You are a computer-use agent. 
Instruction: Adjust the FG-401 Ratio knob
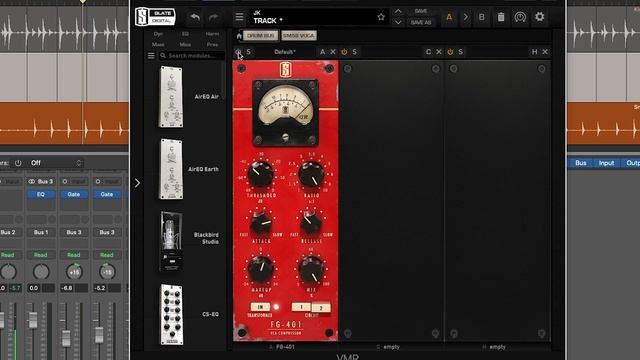click(311, 174)
